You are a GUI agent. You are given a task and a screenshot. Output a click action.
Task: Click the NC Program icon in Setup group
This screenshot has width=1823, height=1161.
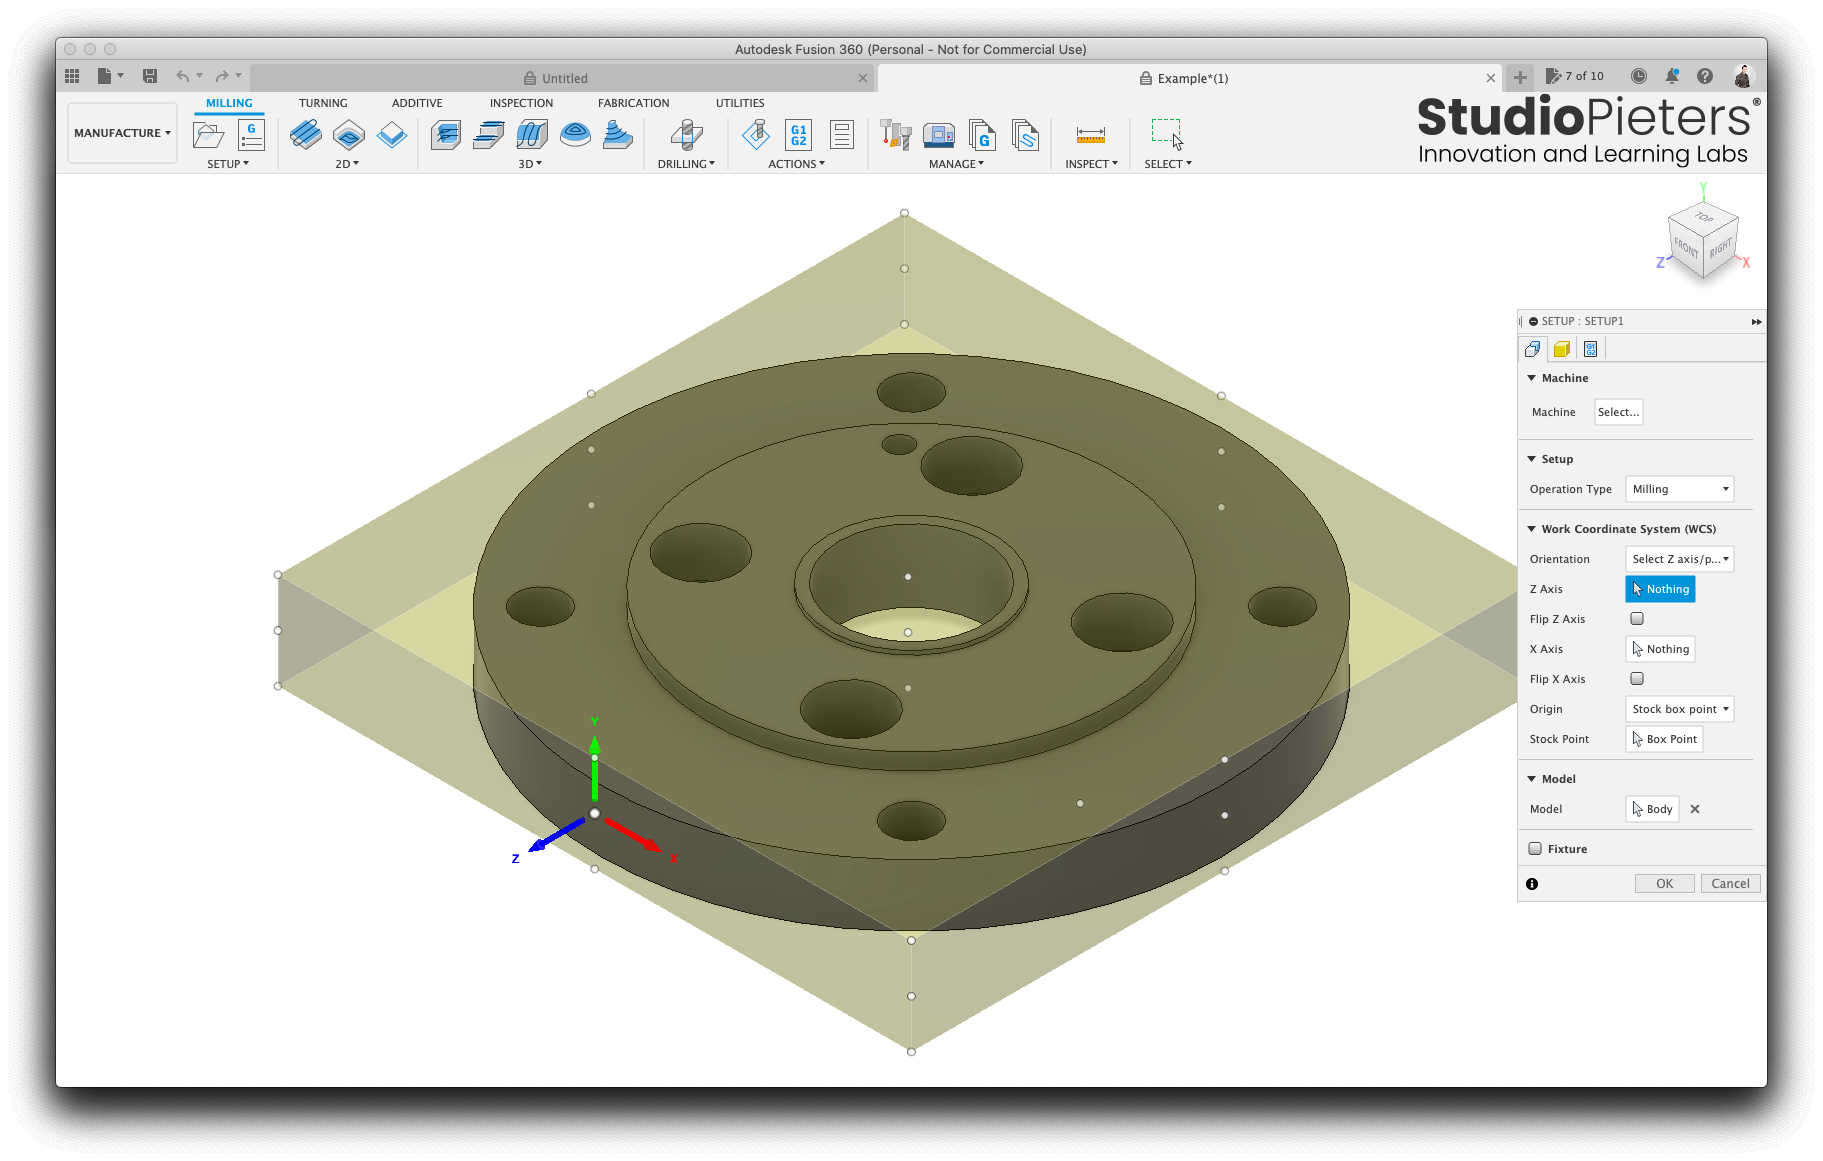click(x=251, y=134)
